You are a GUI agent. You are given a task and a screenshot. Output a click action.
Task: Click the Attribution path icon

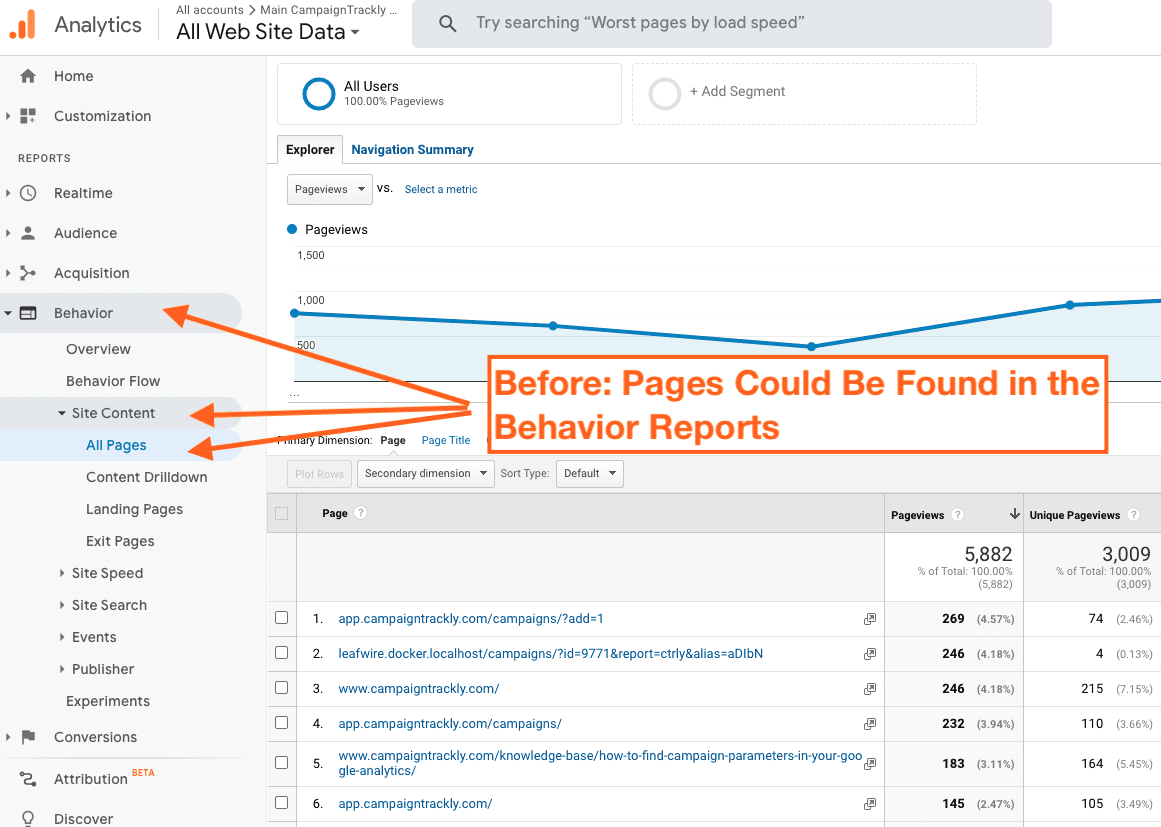(28, 779)
